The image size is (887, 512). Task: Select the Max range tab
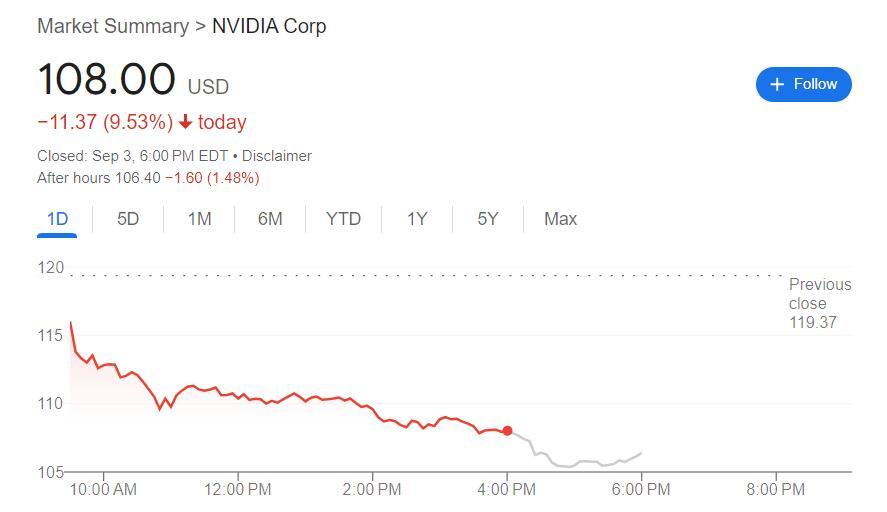click(x=560, y=219)
